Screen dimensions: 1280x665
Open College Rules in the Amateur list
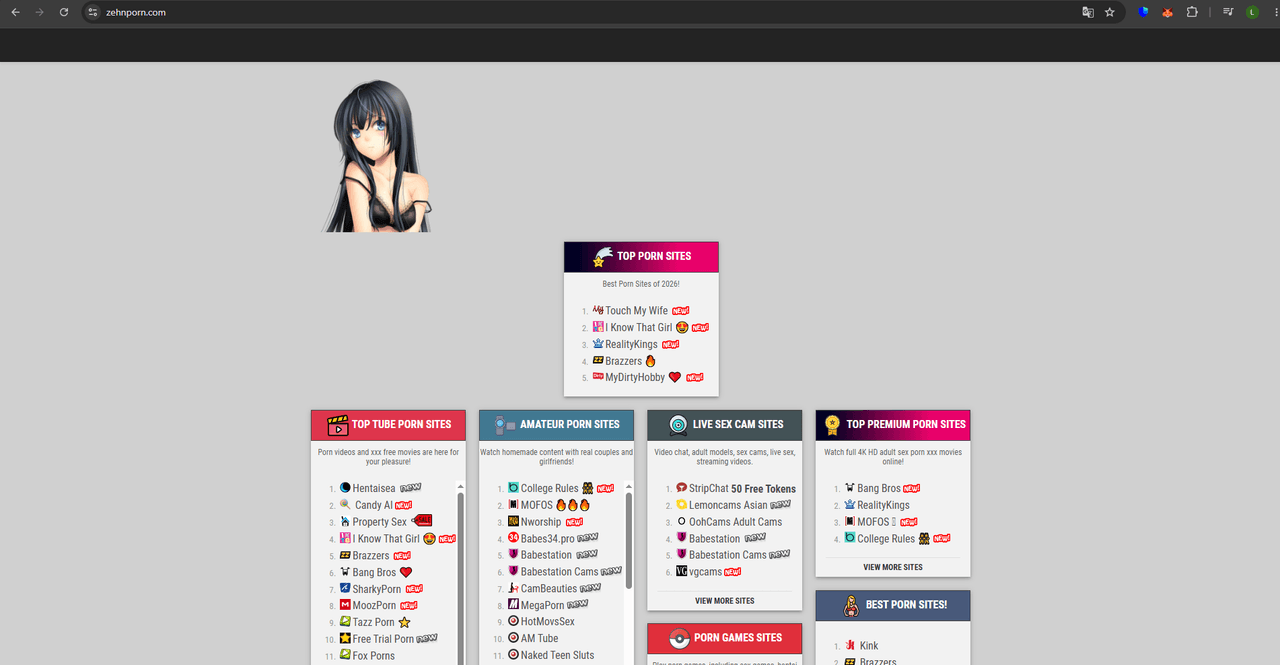tap(549, 489)
